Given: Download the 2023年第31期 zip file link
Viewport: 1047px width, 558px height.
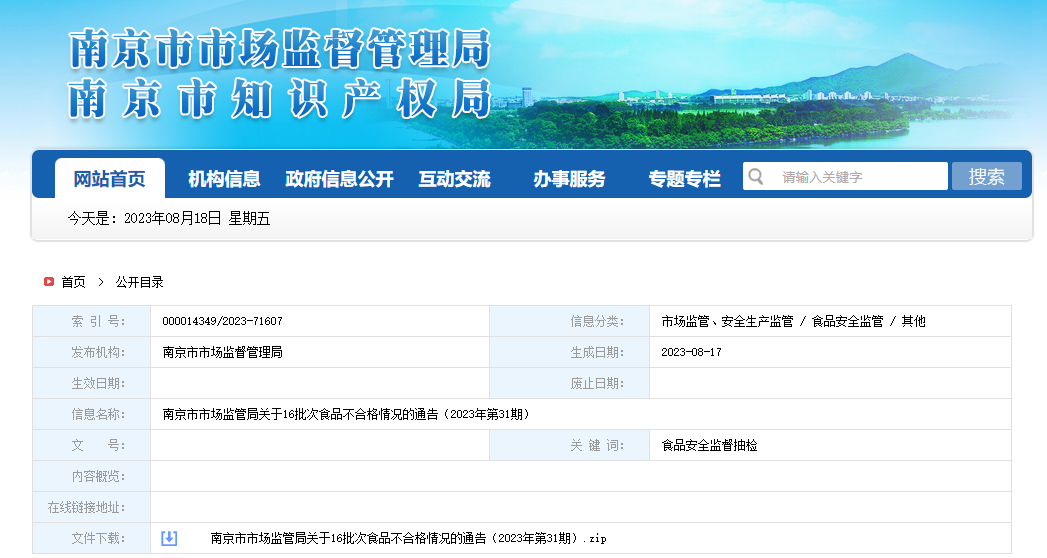Looking at the screenshot, I should [409, 539].
